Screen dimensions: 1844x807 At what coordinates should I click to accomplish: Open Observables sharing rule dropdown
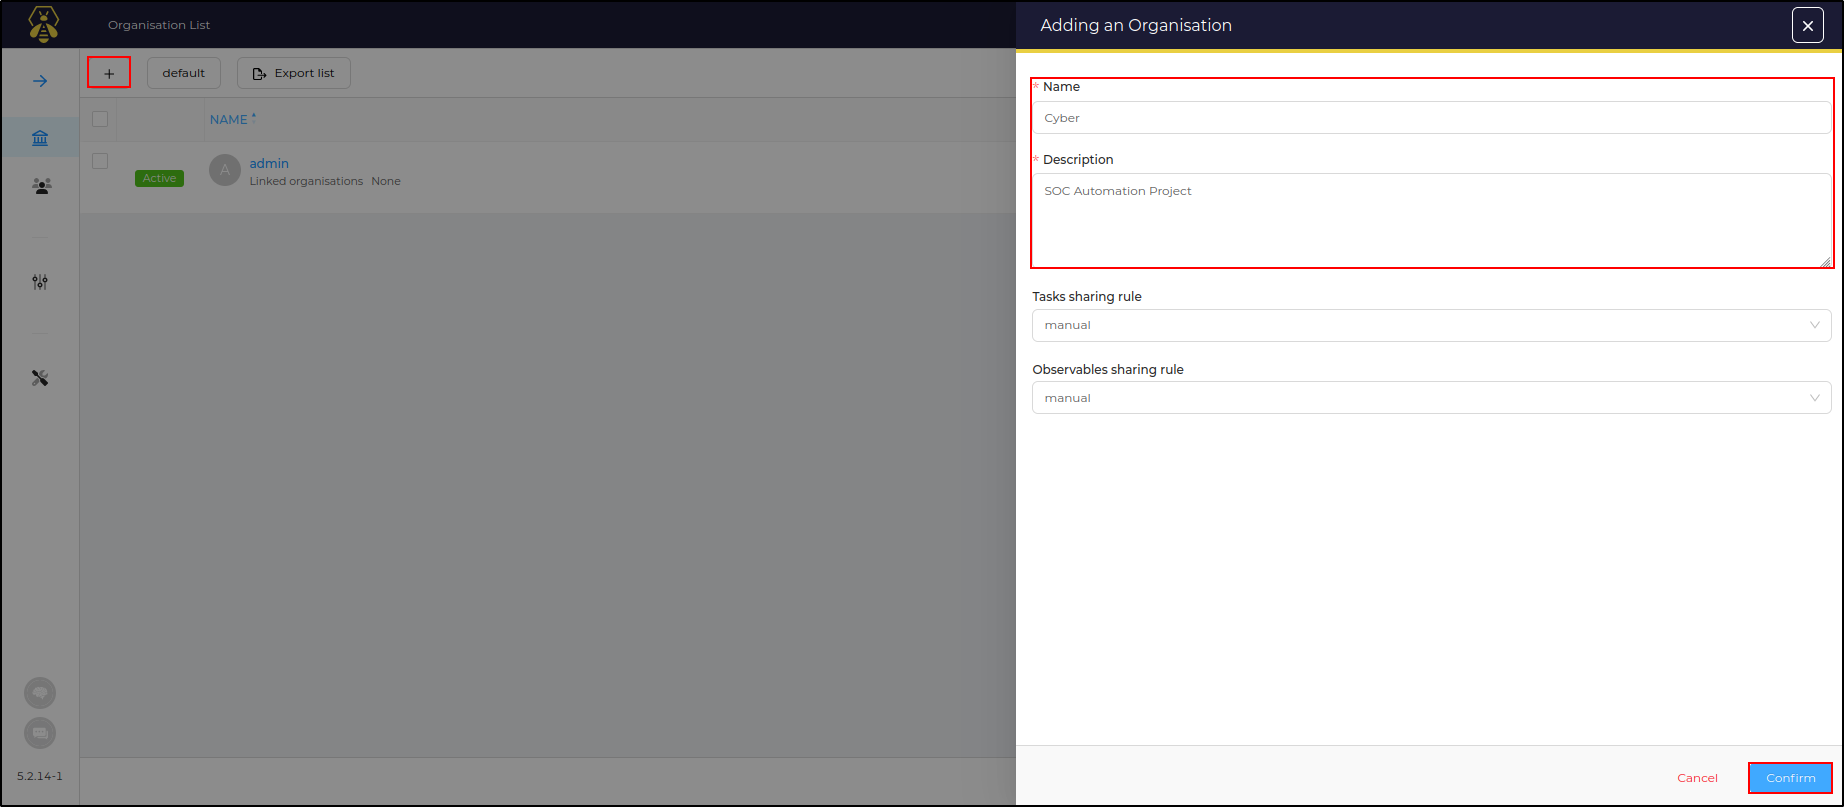click(1432, 398)
